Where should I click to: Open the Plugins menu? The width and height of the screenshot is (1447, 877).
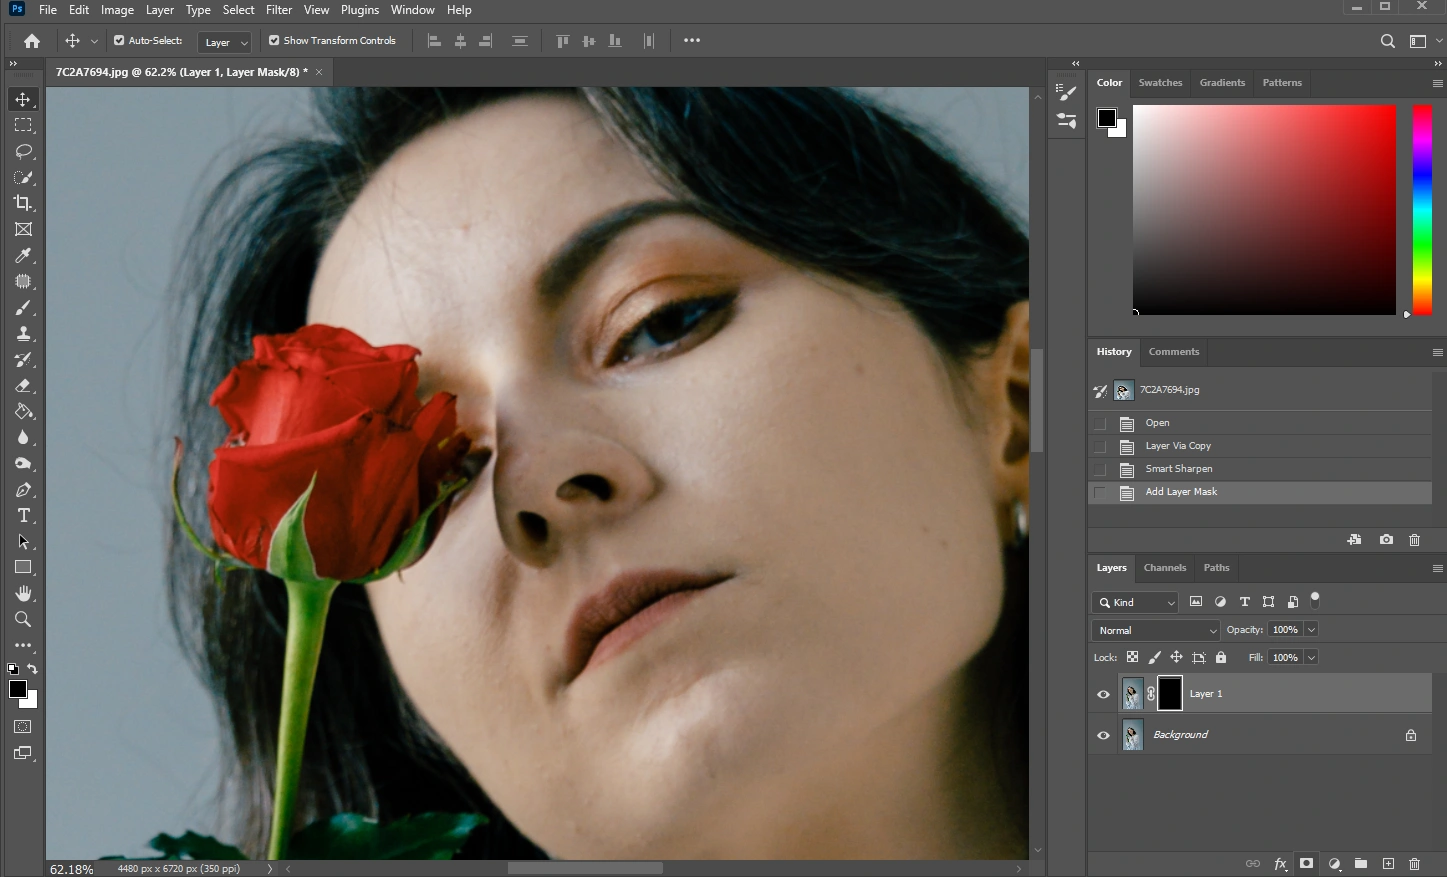tap(360, 10)
